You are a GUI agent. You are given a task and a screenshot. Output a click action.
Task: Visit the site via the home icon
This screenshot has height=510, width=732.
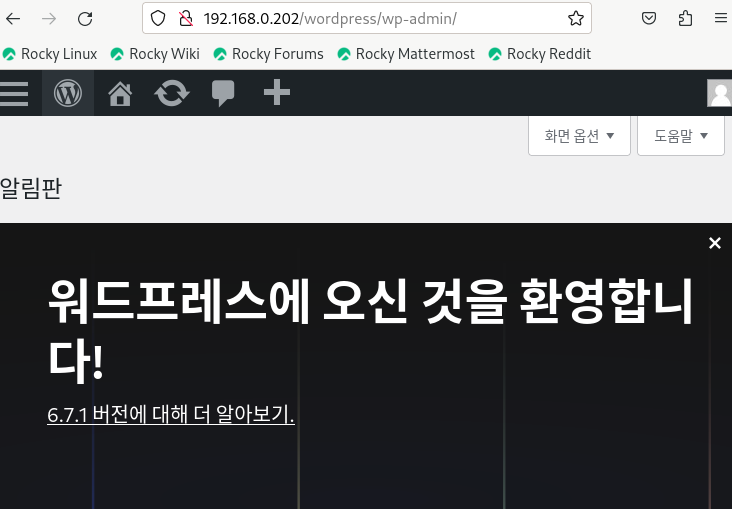tap(120, 93)
